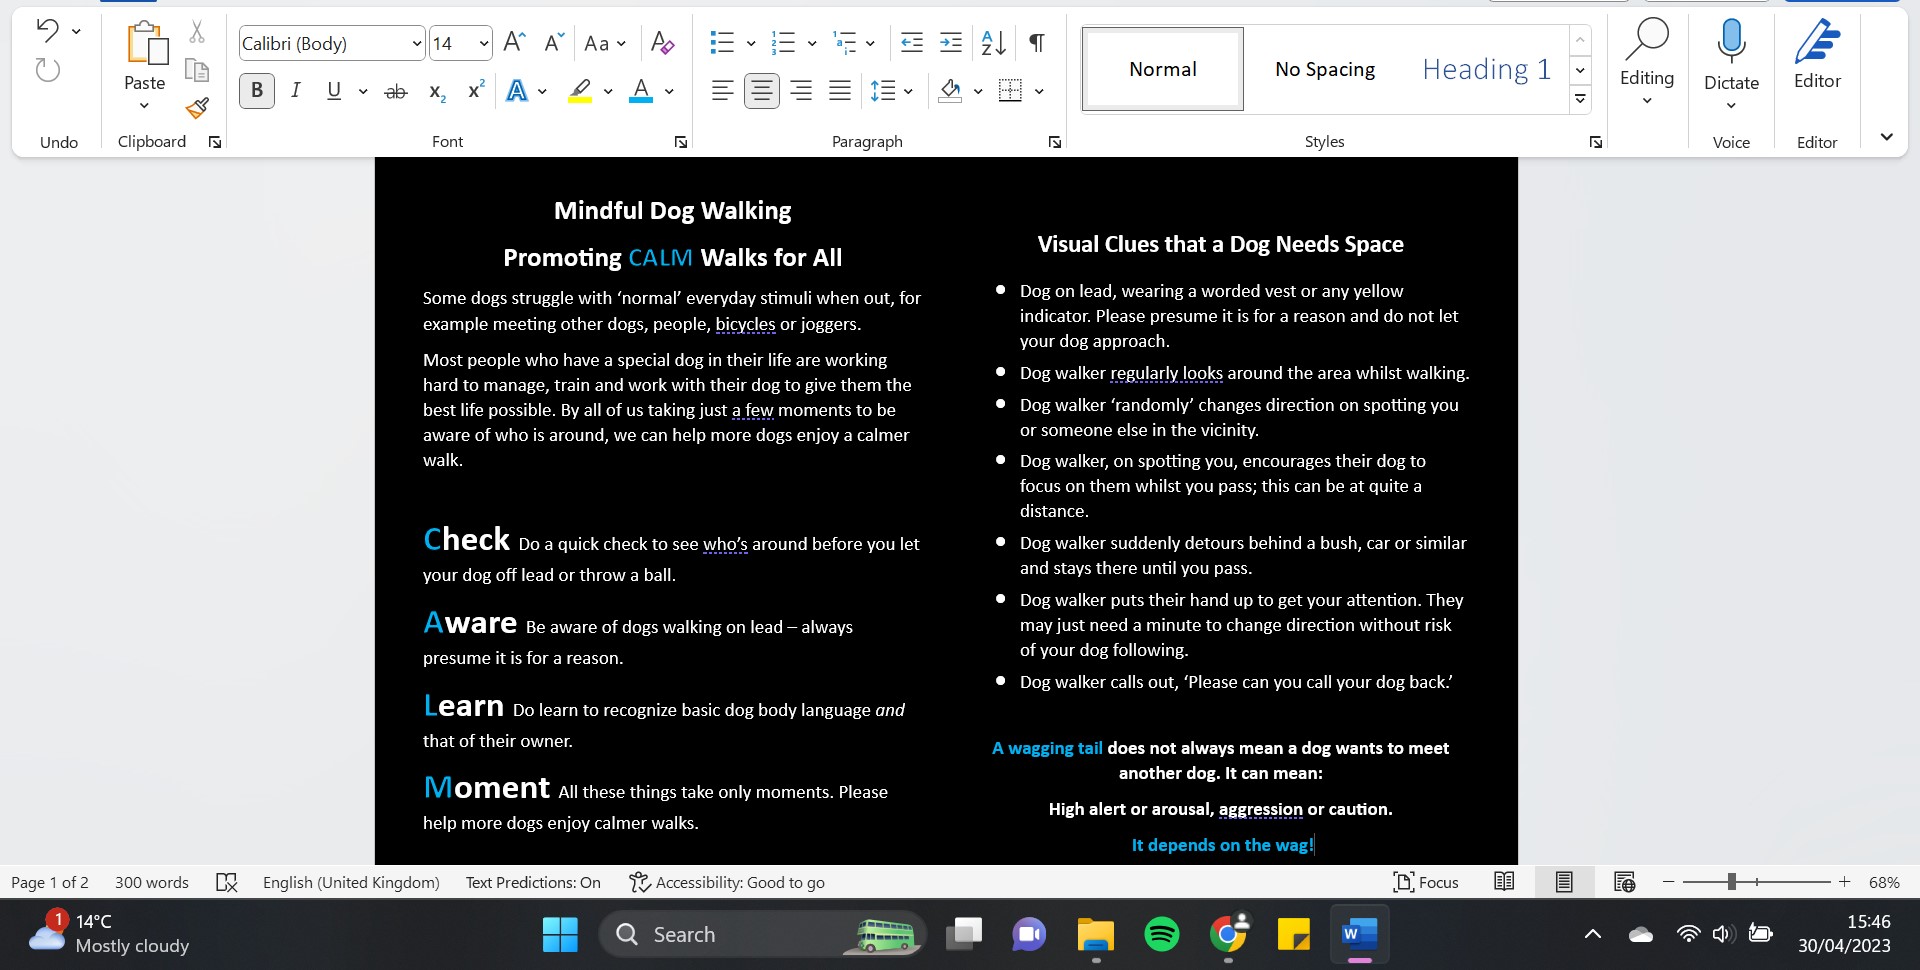Toggle Italic formatting
The height and width of the screenshot is (970, 1920).
pos(296,91)
